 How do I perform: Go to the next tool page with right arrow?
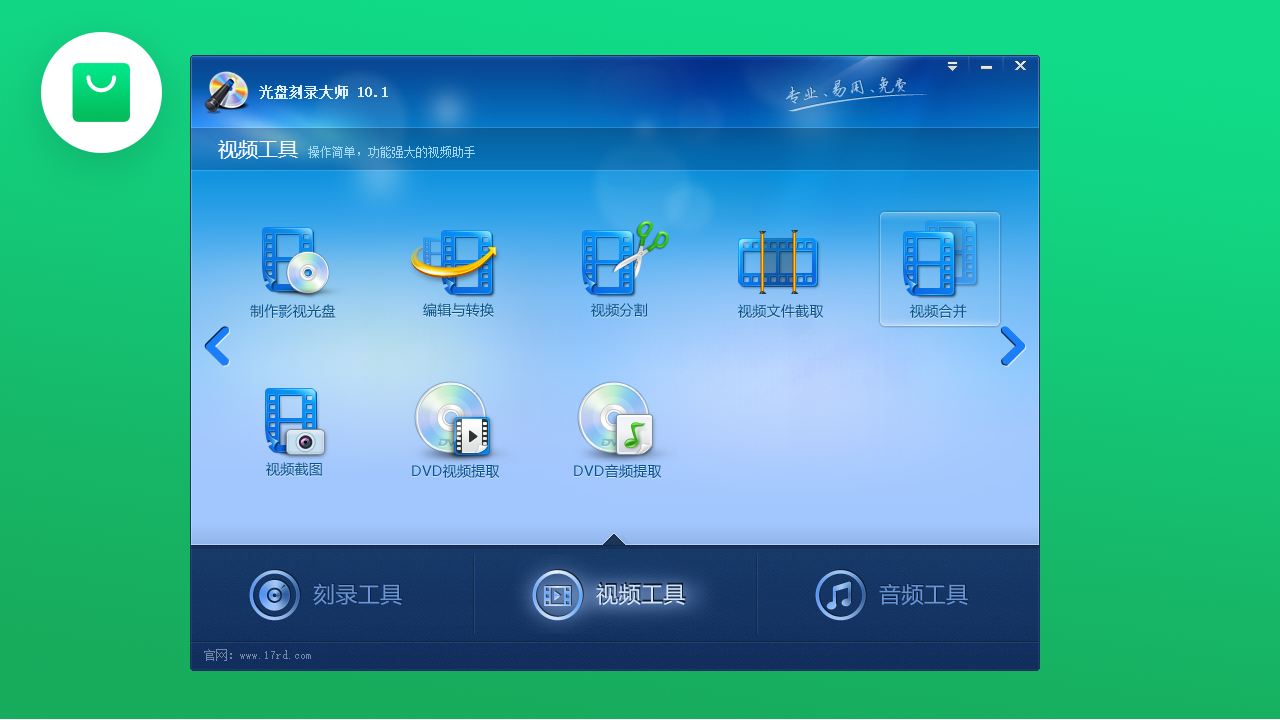click(x=1013, y=346)
